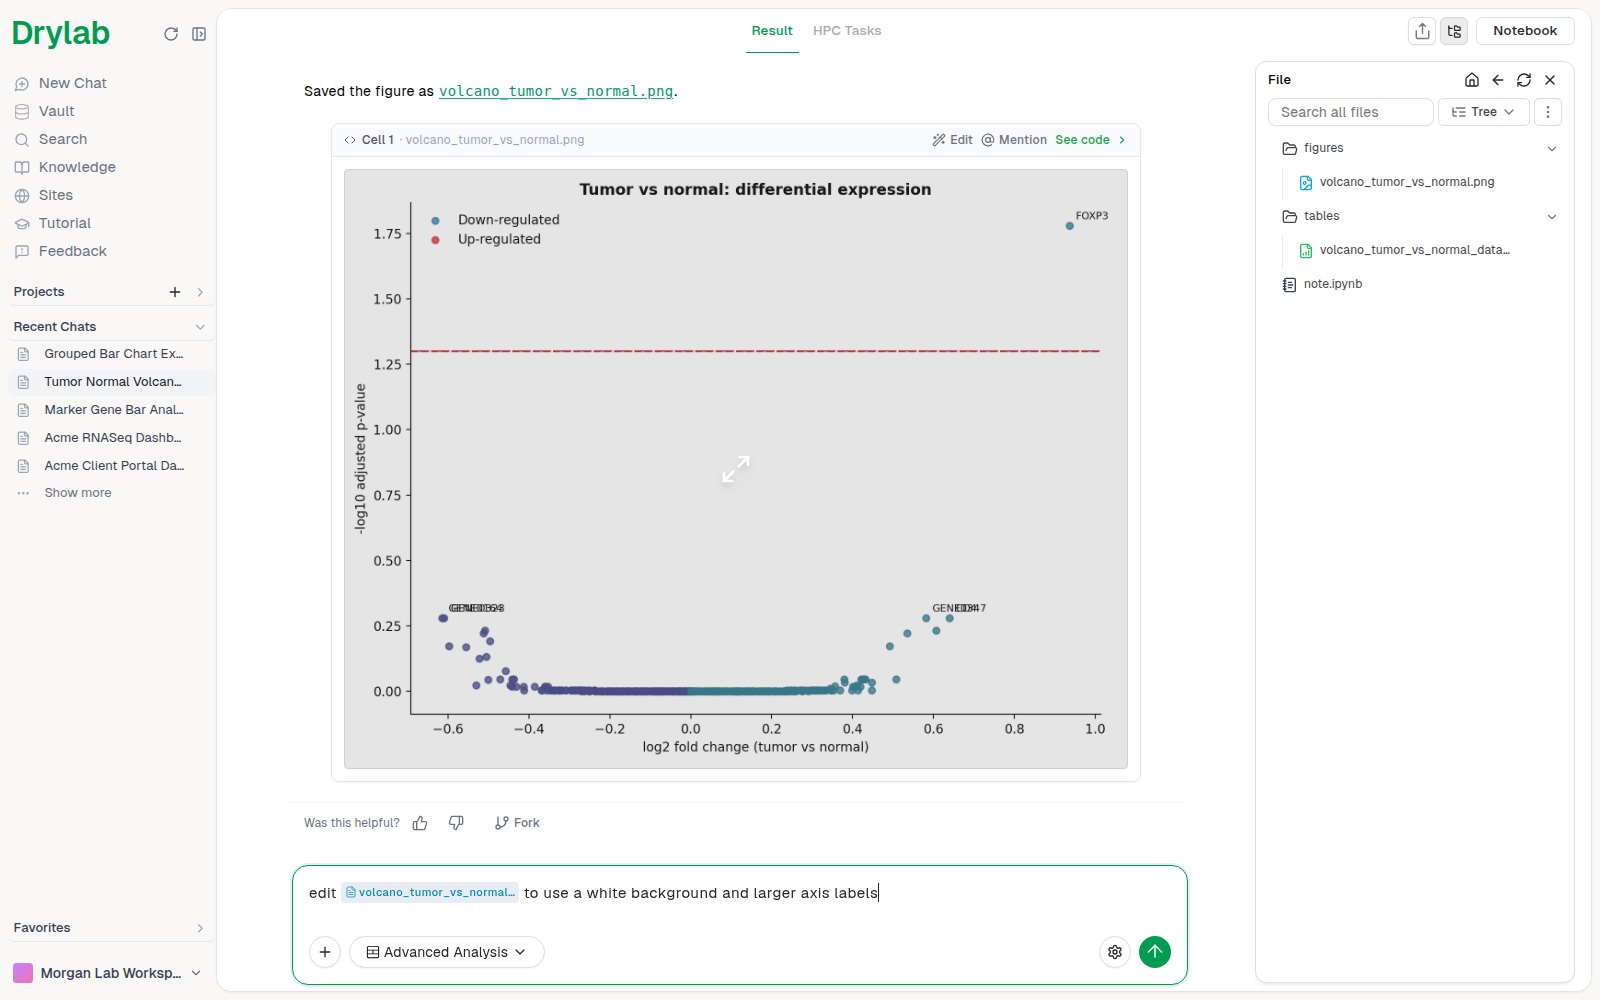The height and width of the screenshot is (1000, 1600).
Task: Click the plus attachment button in chat input
Action: [x=325, y=952]
